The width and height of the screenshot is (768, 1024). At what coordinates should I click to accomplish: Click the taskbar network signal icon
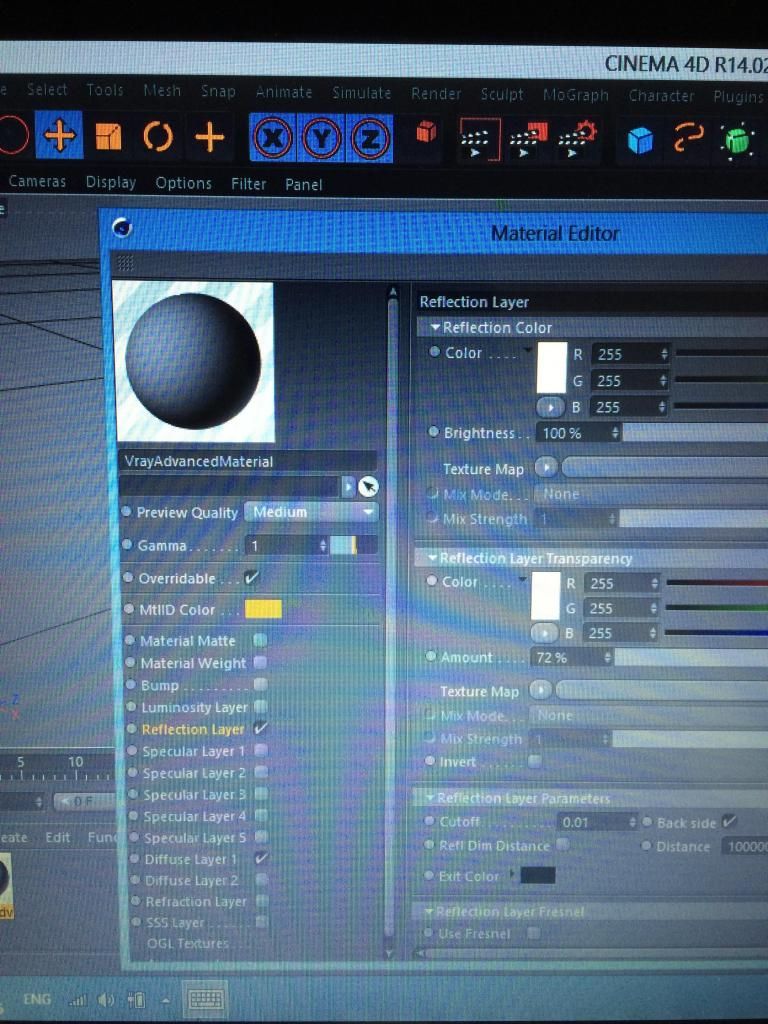[78, 999]
